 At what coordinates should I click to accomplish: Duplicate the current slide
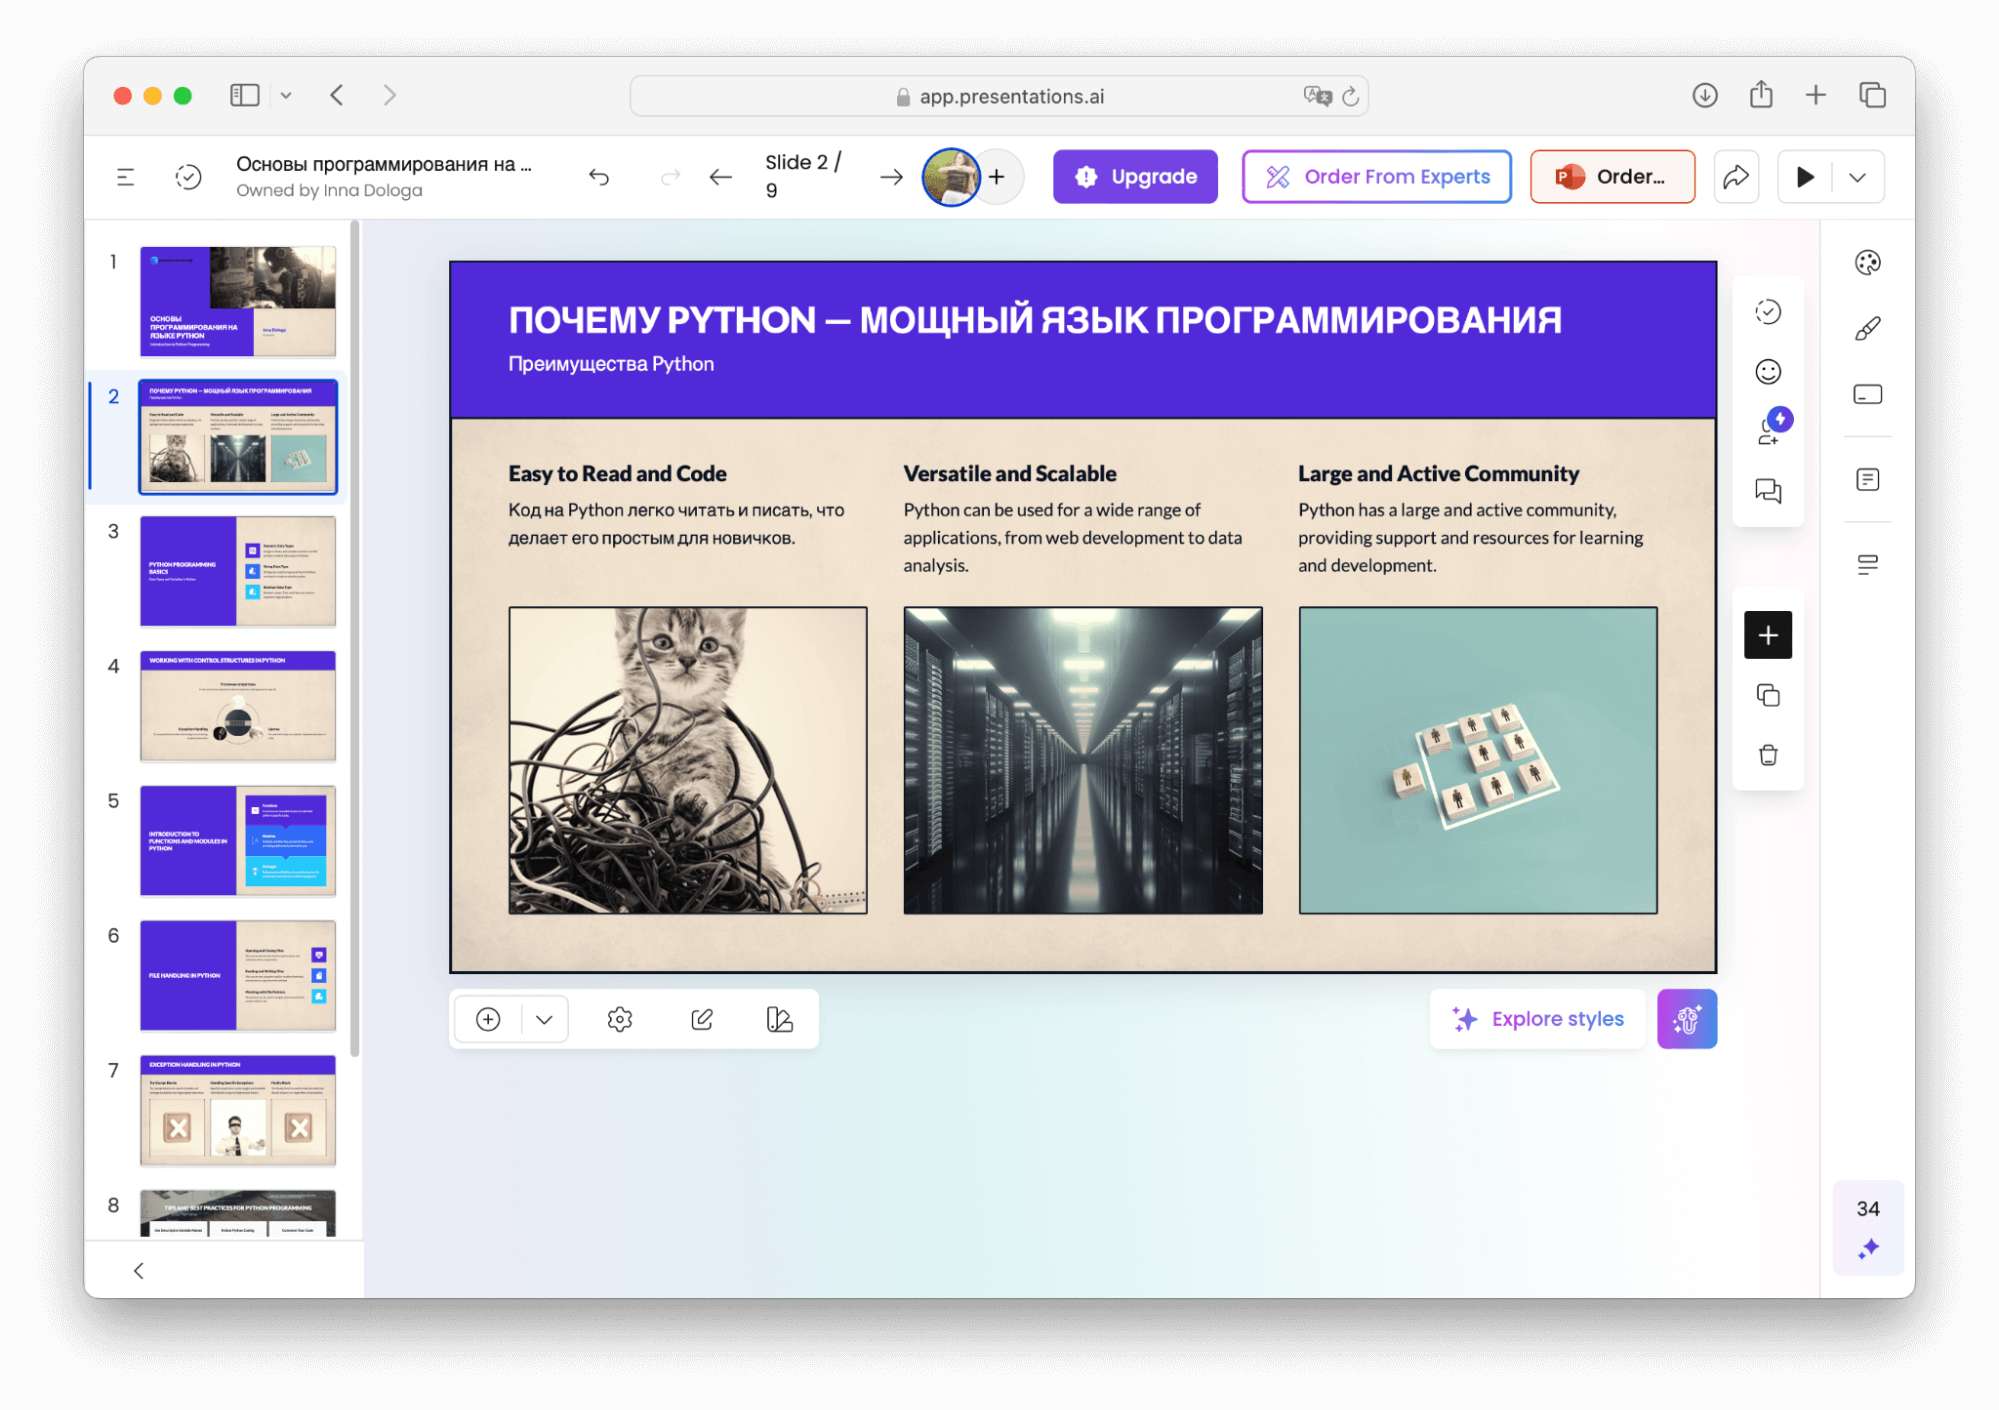pyautogui.click(x=1768, y=694)
